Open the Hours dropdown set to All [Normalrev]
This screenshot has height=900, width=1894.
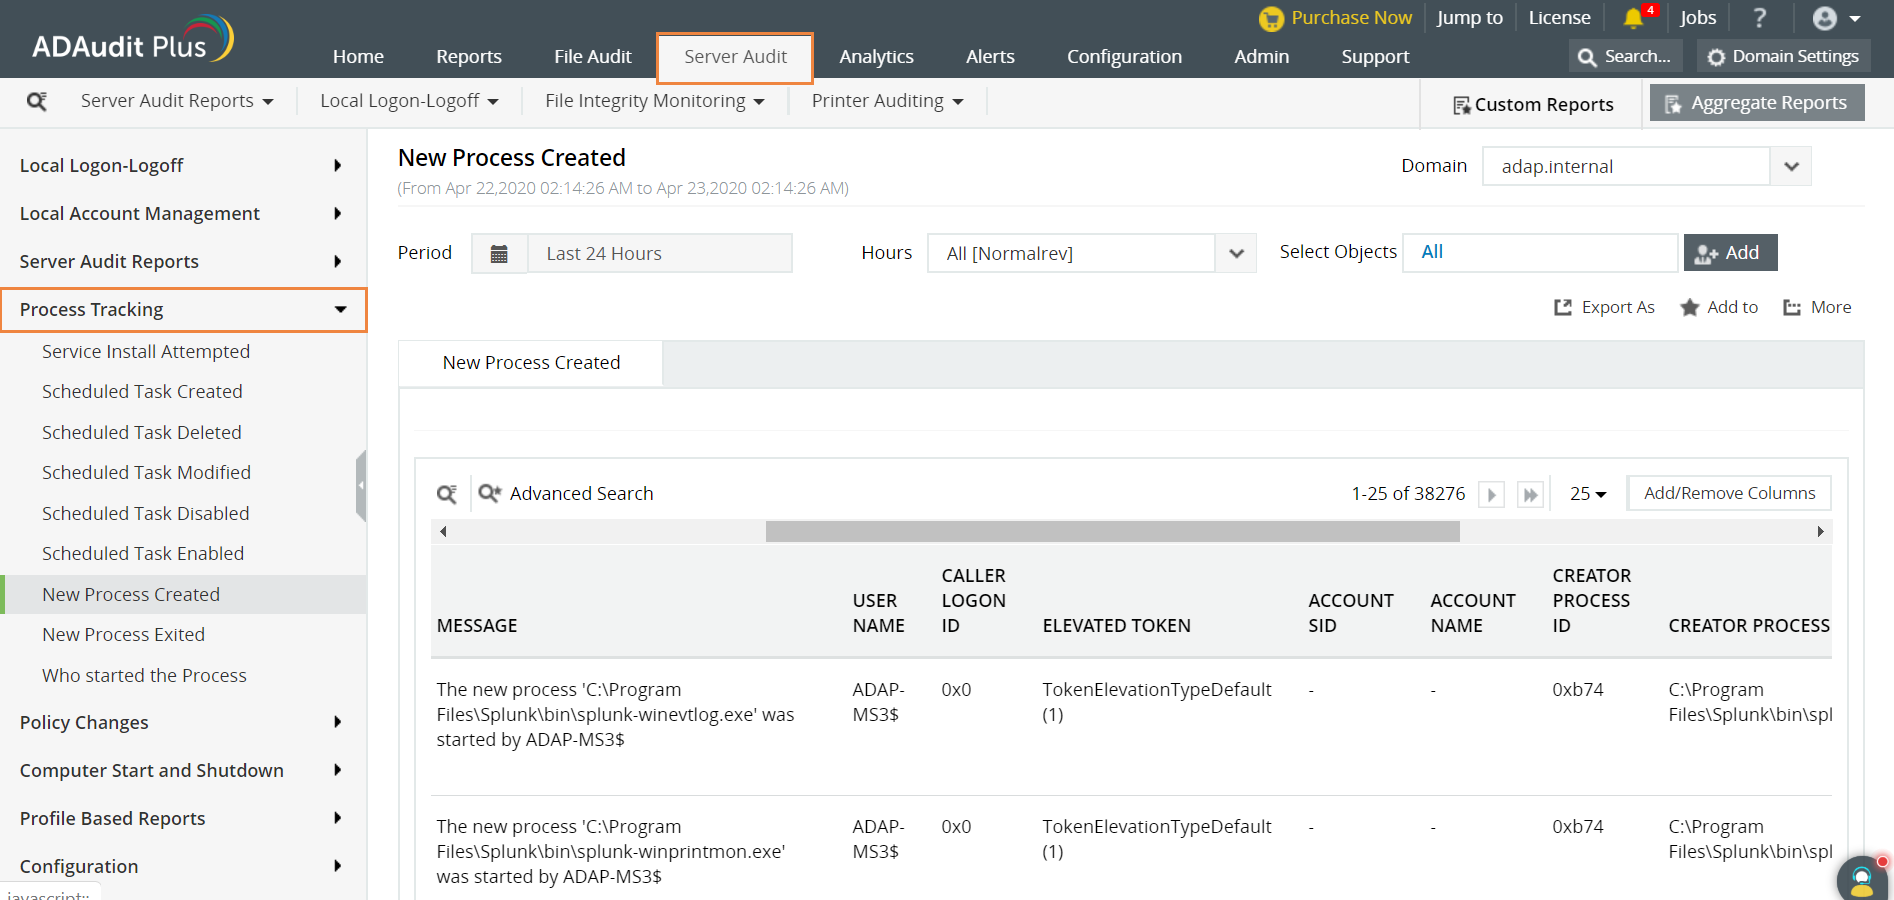pyautogui.click(x=1236, y=253)
